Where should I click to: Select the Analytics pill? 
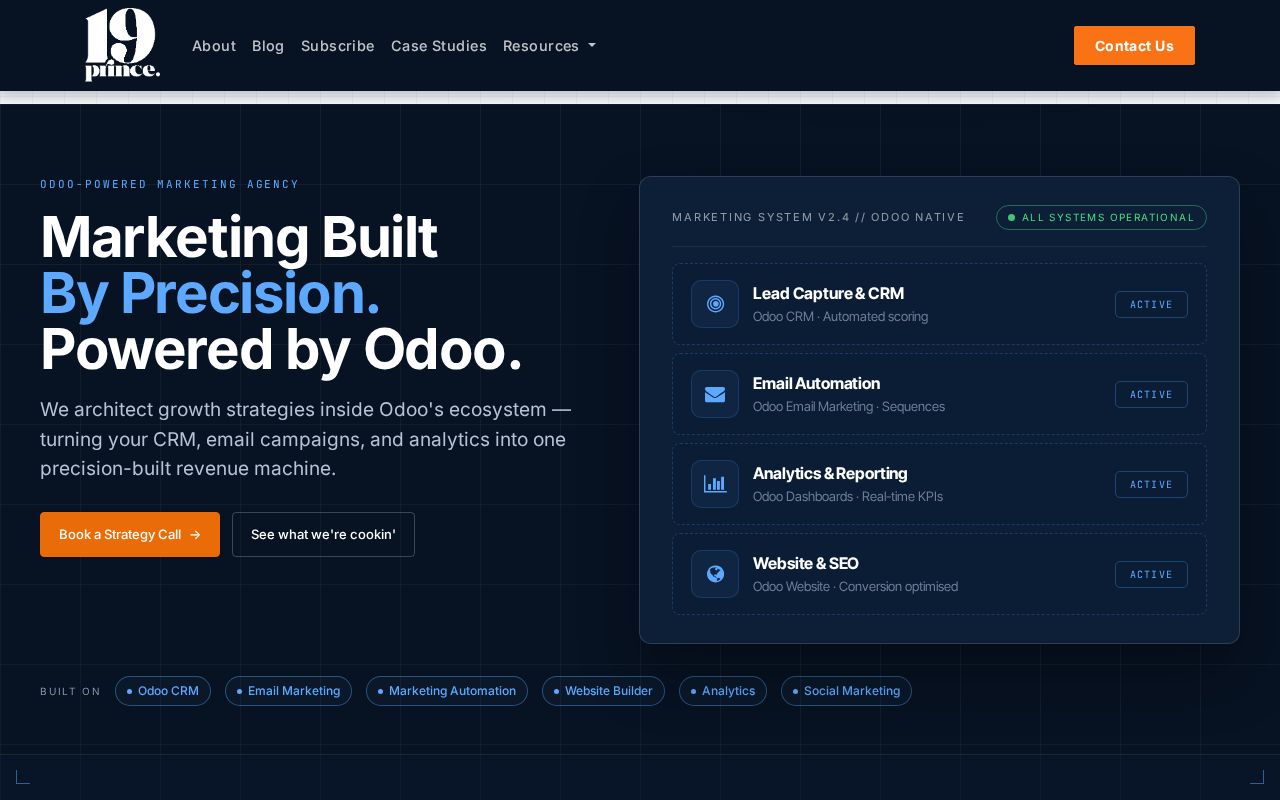click(x=723, y=691)
